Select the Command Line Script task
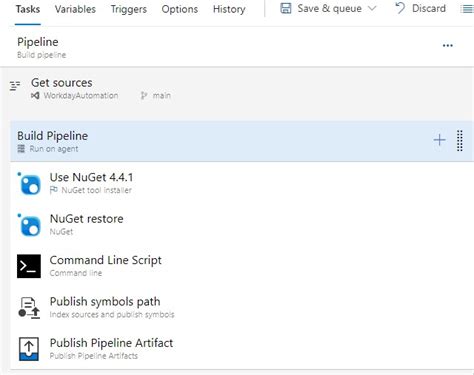Viewport: 474px width, 375px height. point(242,266)
